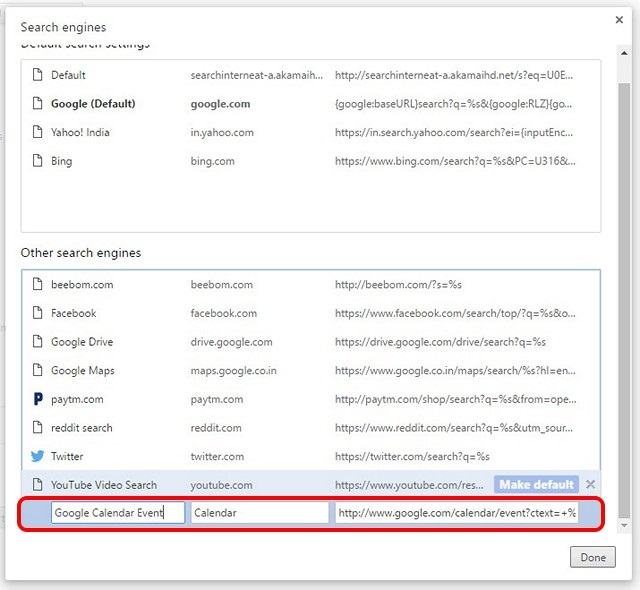The image size is (640, 590).
Task: Select the YouTube Video Search entry name
Action: (x=104, y=485)
